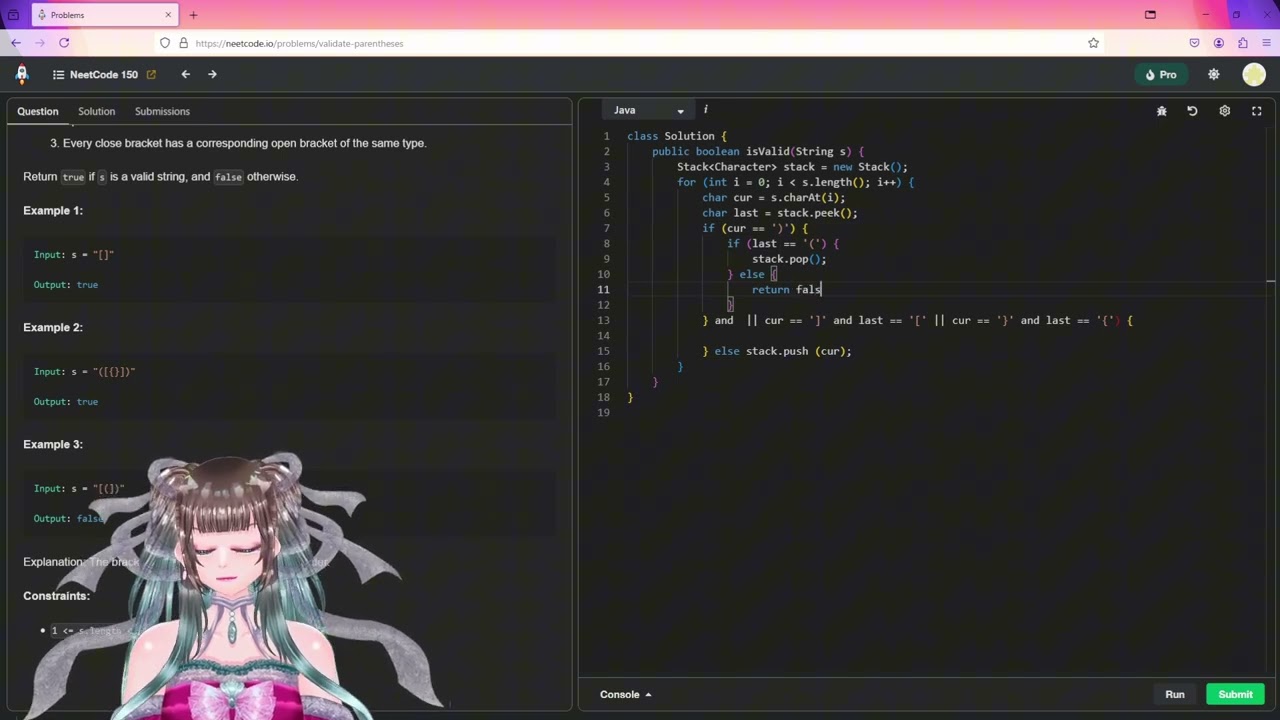Click the 'Constraints:' heading
The height and width of the screenshot is (720, 1280).
point(57,595)
